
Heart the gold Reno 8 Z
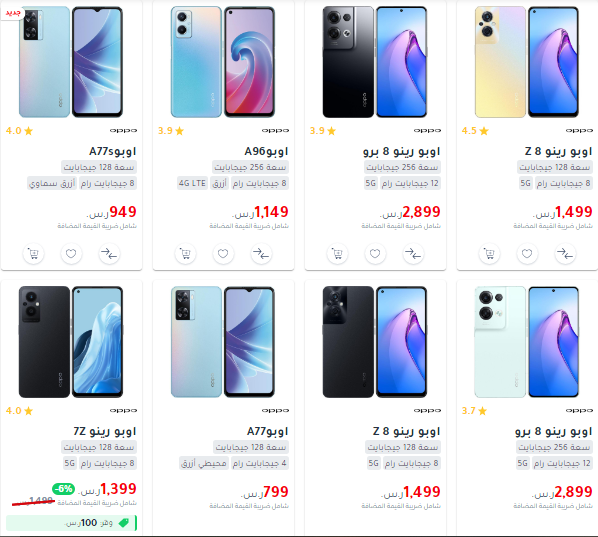pos(527,254)
